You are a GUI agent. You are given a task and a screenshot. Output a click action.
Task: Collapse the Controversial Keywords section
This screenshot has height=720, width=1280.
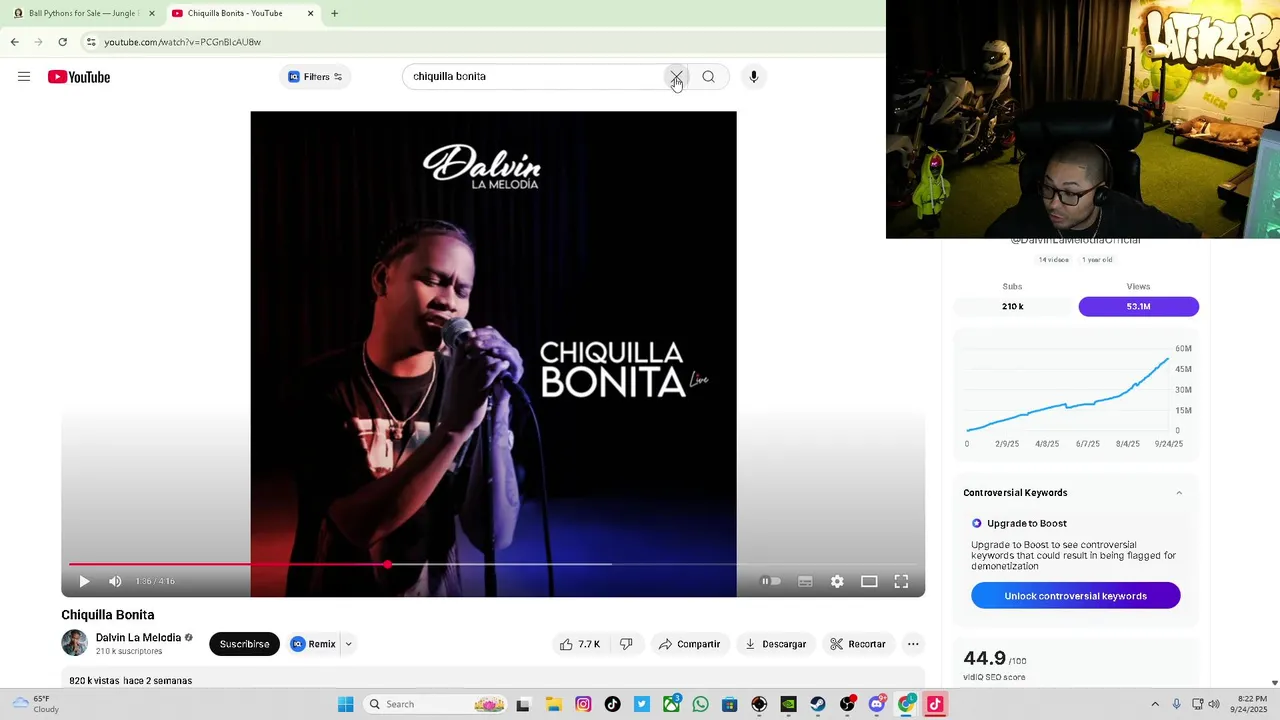point(1179,493)
